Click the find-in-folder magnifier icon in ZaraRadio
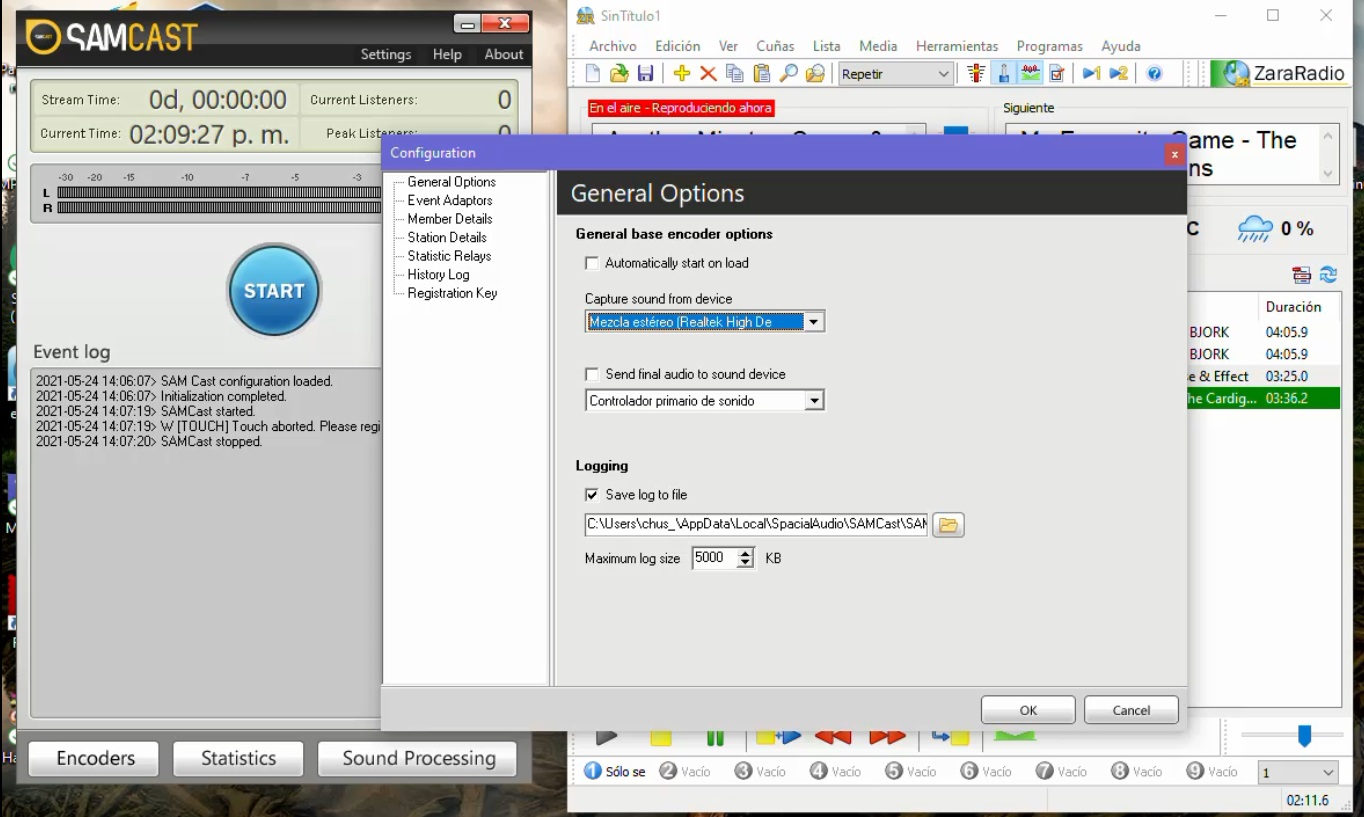The width and height of the screenshot is (1364, 817). pyautogui.click(x=815, y=74)
